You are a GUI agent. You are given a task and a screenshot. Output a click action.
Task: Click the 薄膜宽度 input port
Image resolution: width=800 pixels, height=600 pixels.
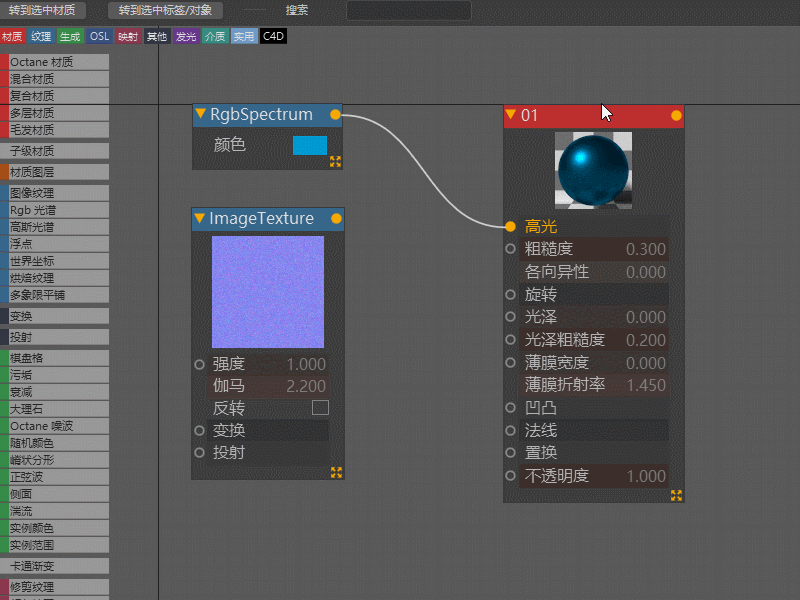pyautogui.click(x=510, y=363)
